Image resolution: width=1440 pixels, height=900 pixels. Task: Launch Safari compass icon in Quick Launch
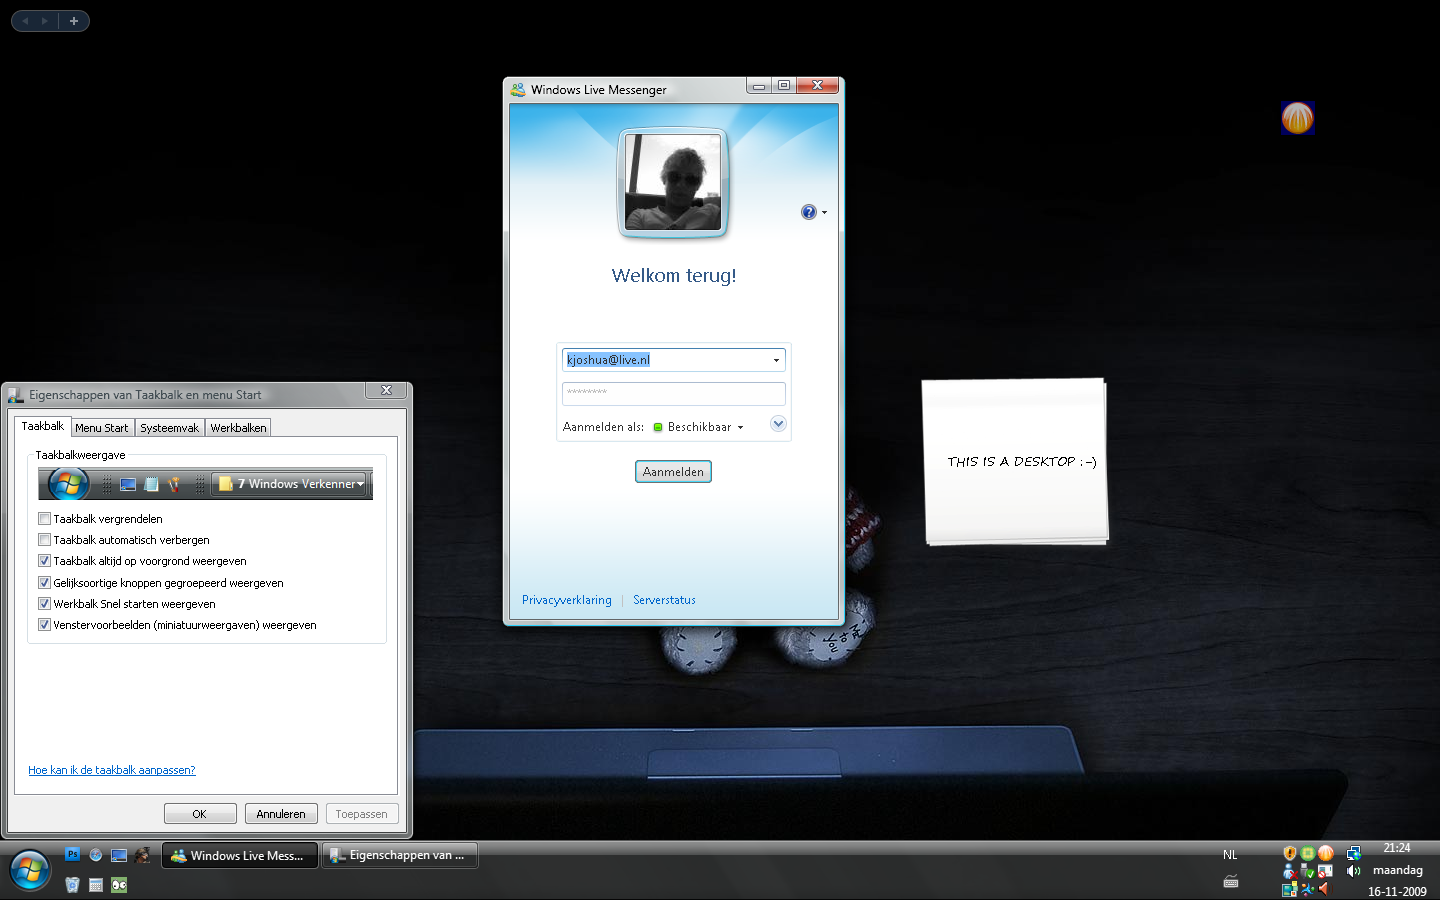point(96,855)
